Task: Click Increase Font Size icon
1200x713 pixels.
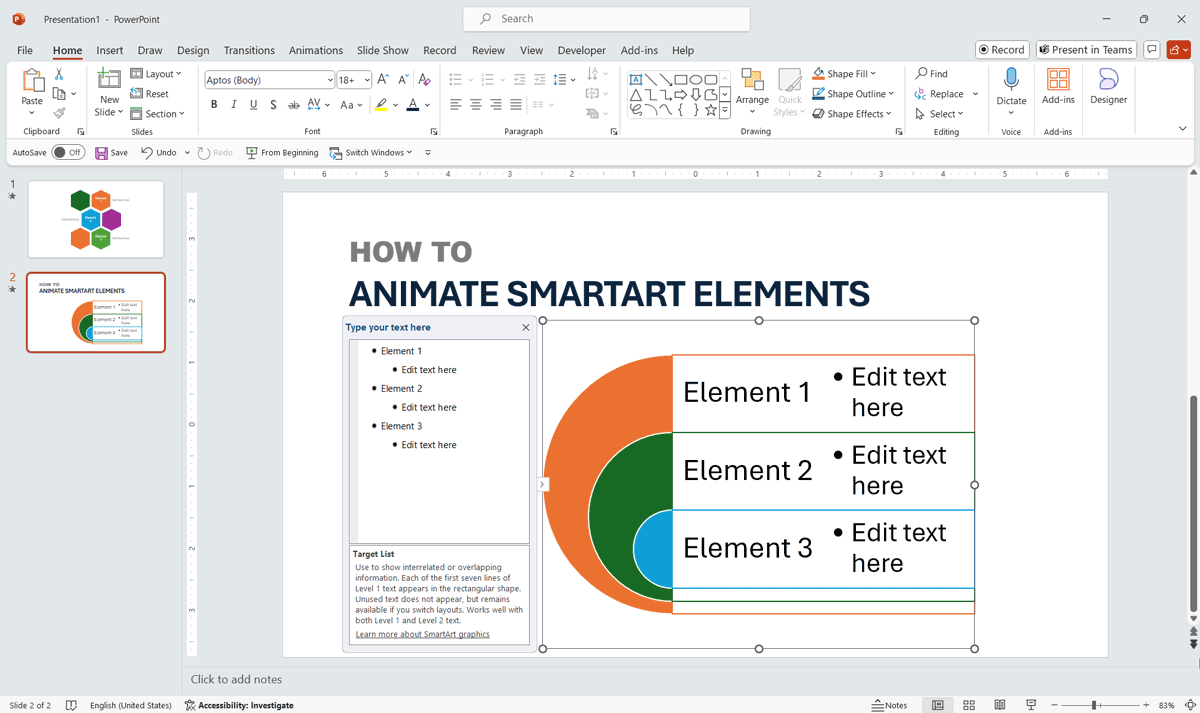Action: (383, 80)
